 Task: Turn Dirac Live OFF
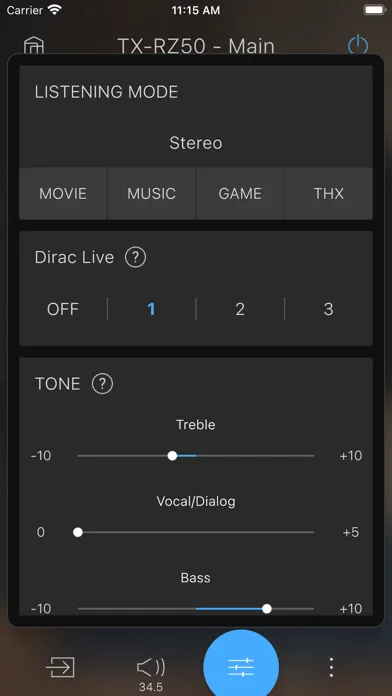point(63,309)
